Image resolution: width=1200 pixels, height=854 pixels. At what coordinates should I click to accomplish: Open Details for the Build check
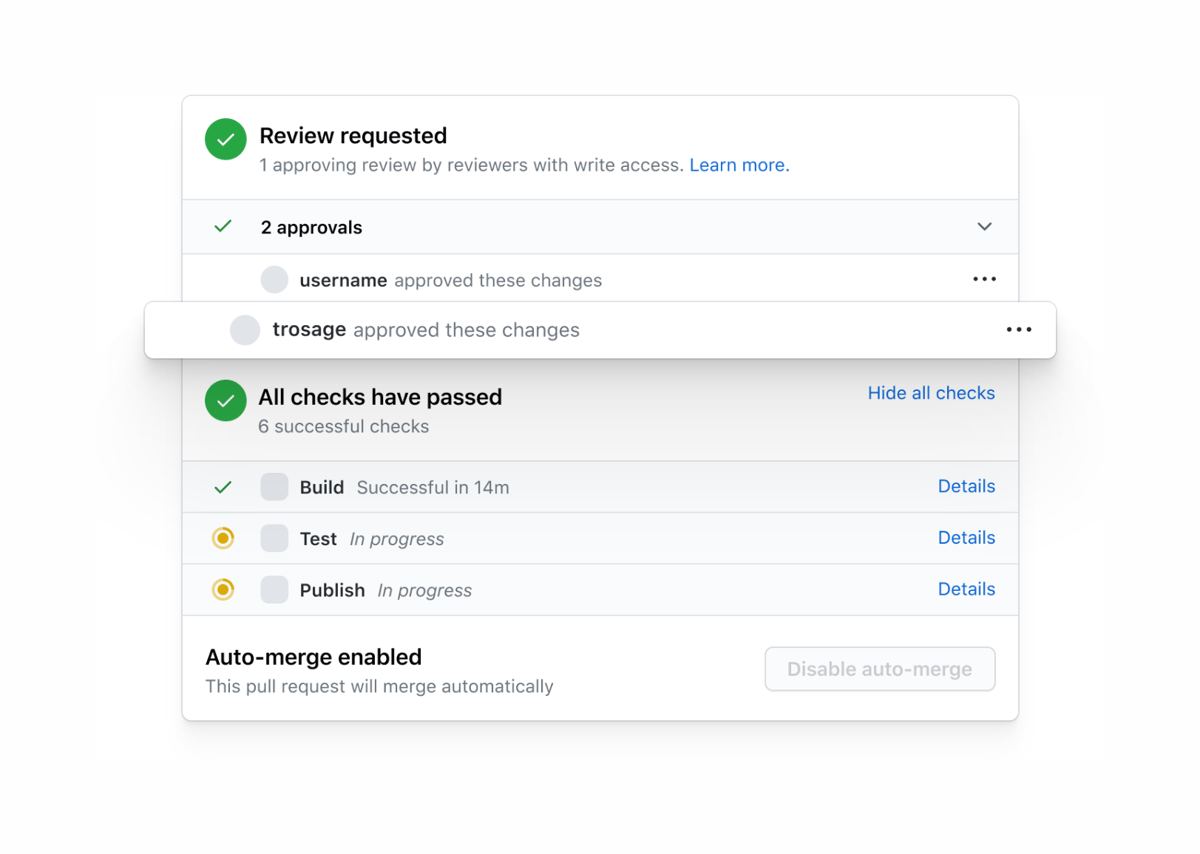pyautogui.click(x=966, y=486)
